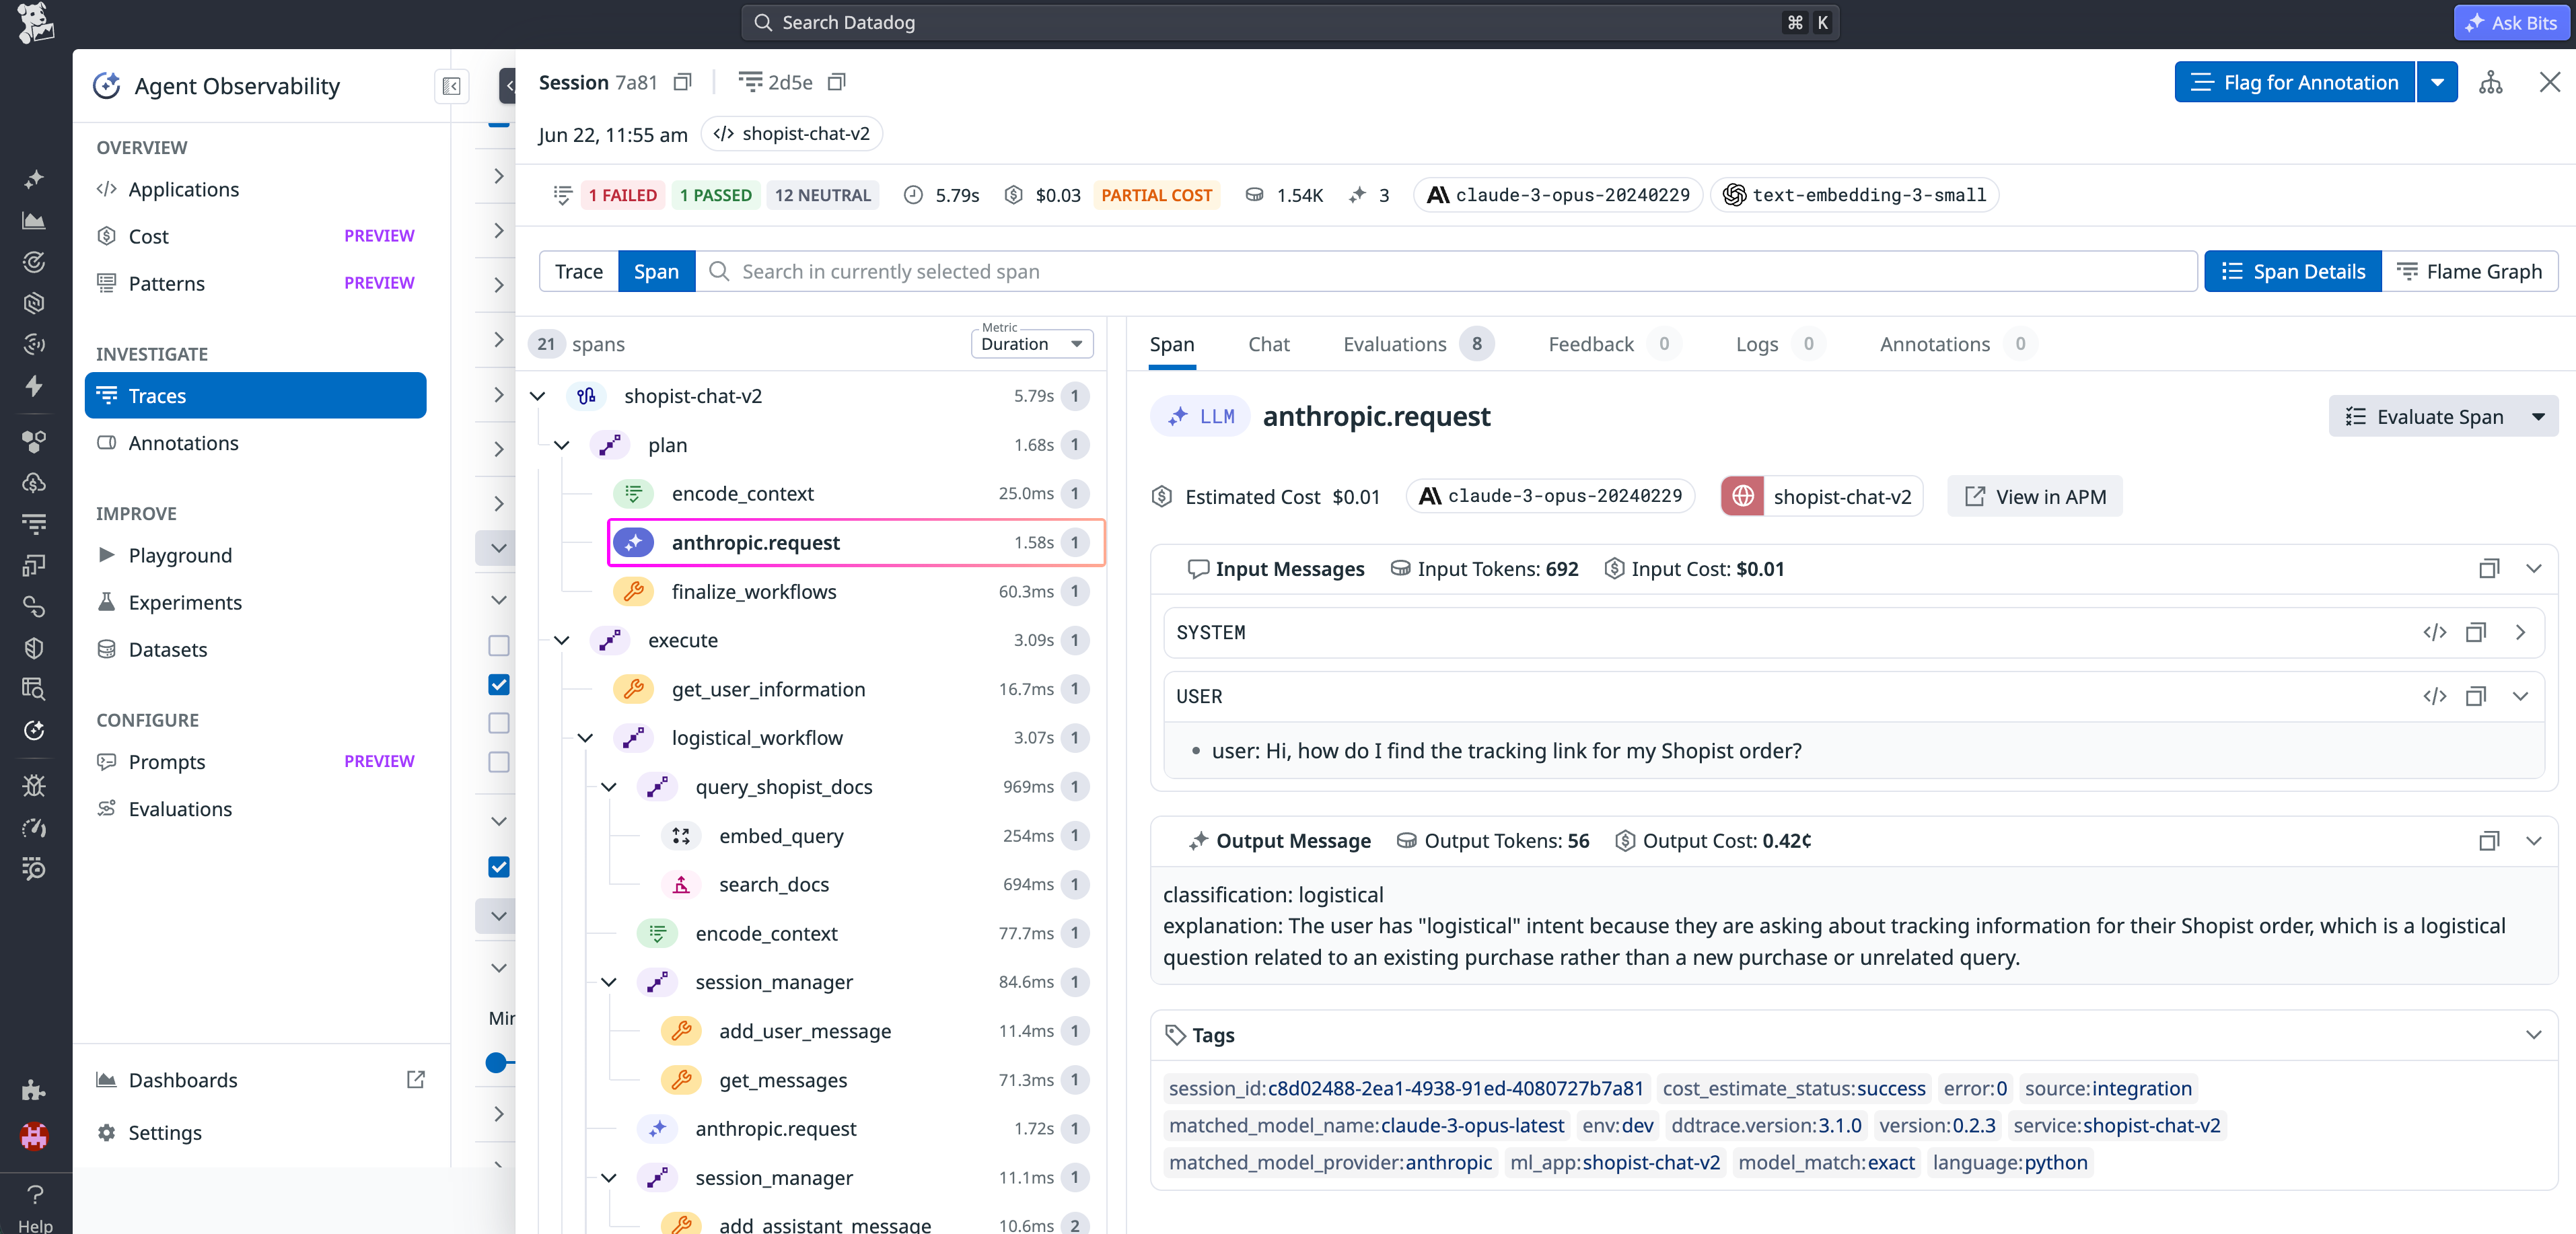2576x1234 pixels.
Task: Copy the SYSTEM message
Action: pyautogui.click(x=2475, y=632)
